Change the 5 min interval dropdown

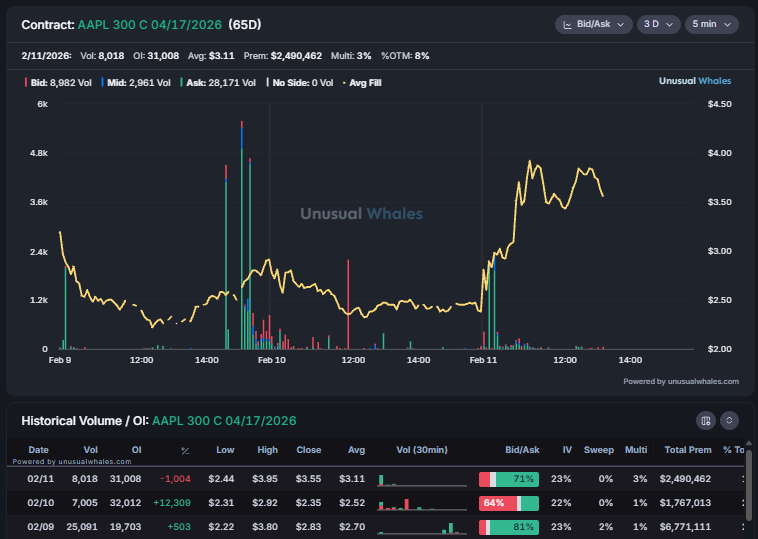pos(711,24)
